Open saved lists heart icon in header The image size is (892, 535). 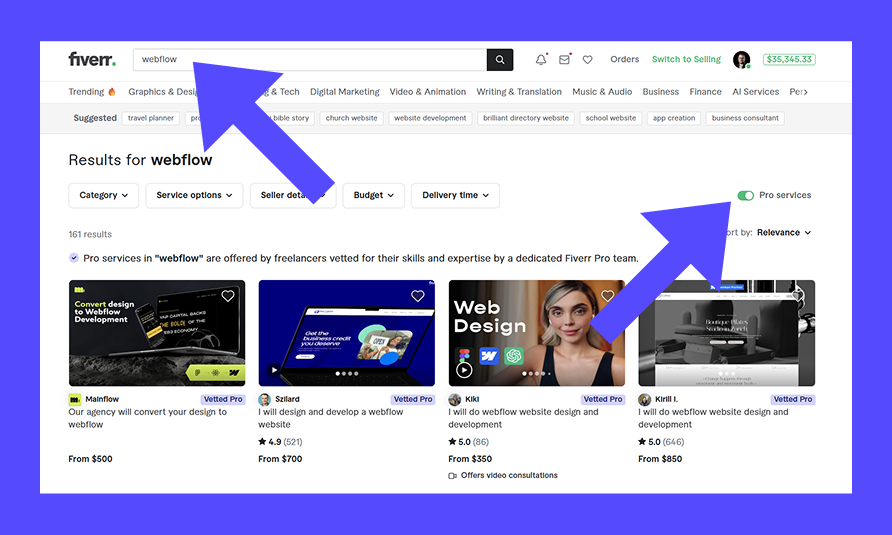coord(588,59)
